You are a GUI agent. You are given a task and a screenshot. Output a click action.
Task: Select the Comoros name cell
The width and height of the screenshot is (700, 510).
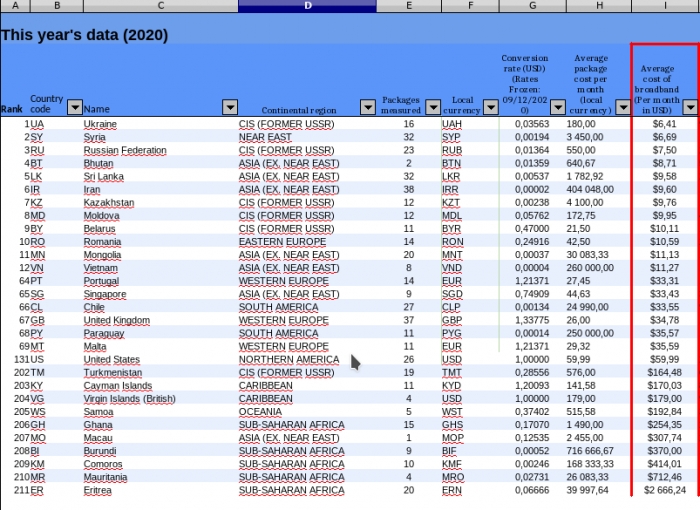coord(161,464)
